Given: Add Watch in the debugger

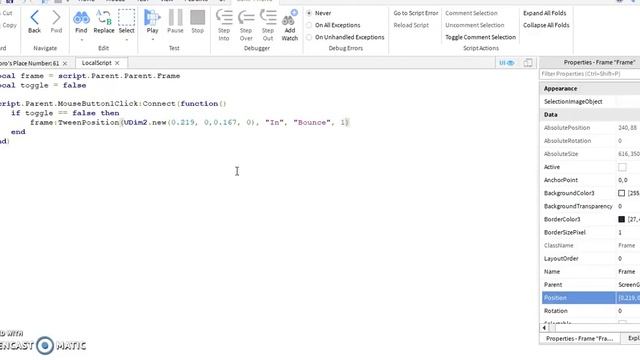Looking at the screenshot, I should pos(290,25).
